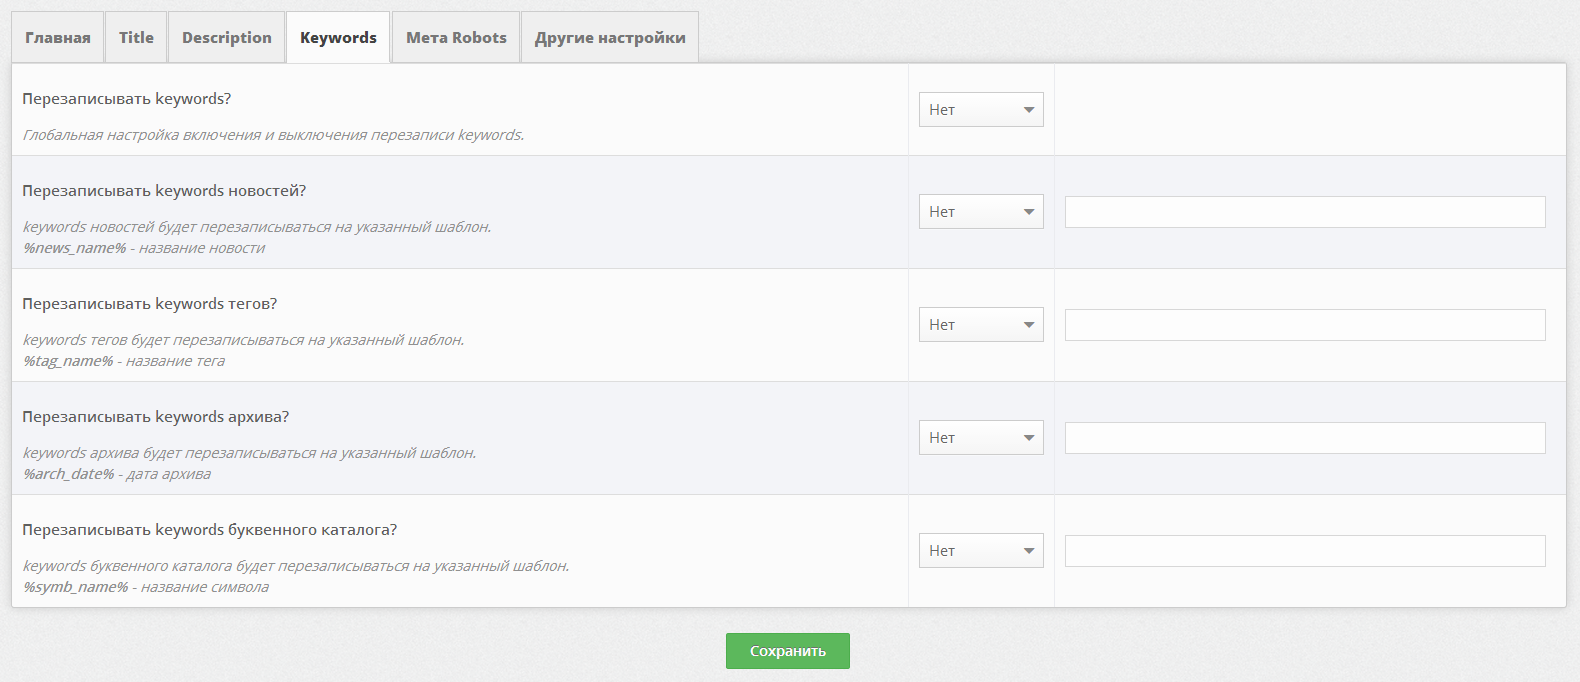Open the tags keywords rewrite dropdown

pos(981,325)
